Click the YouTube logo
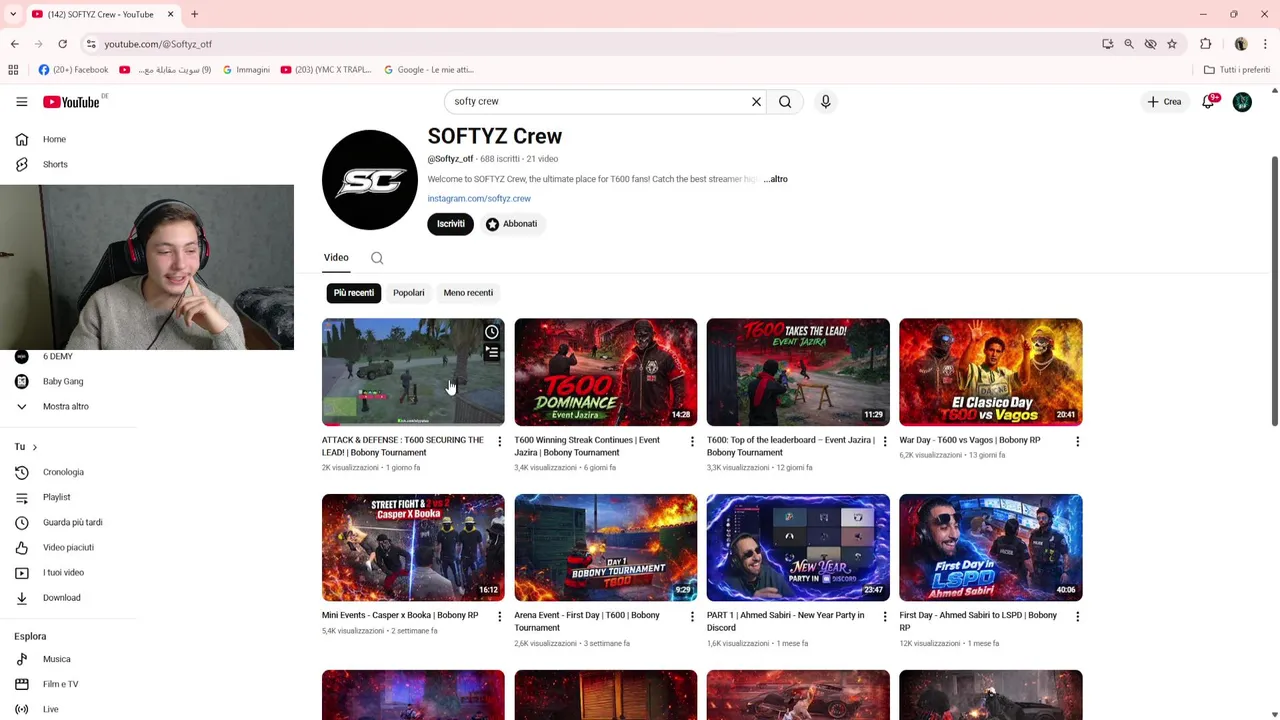The image size is (1280, 720). point(72,101)
